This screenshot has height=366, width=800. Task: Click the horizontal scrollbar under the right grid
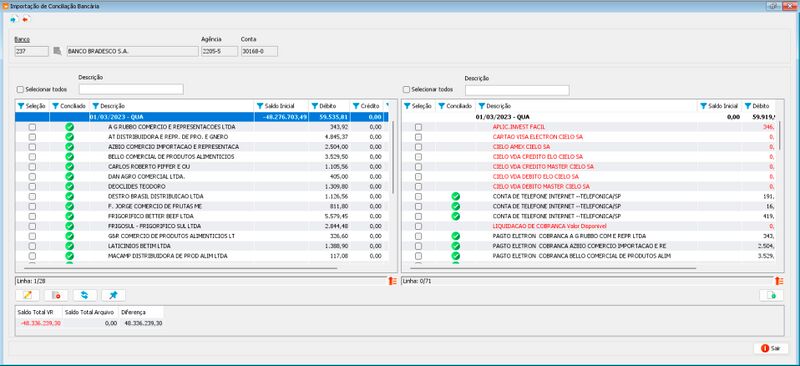tap(553, 267)
